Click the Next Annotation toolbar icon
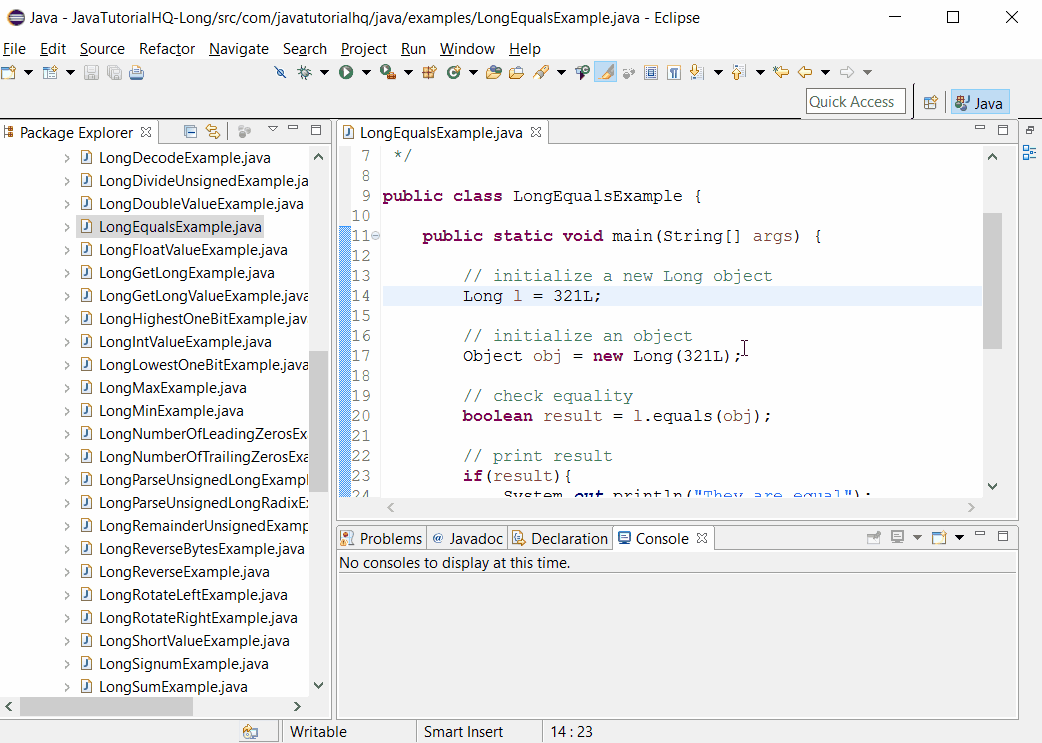1042x743 pixels. pyautogui.click(x=697, y=72)
